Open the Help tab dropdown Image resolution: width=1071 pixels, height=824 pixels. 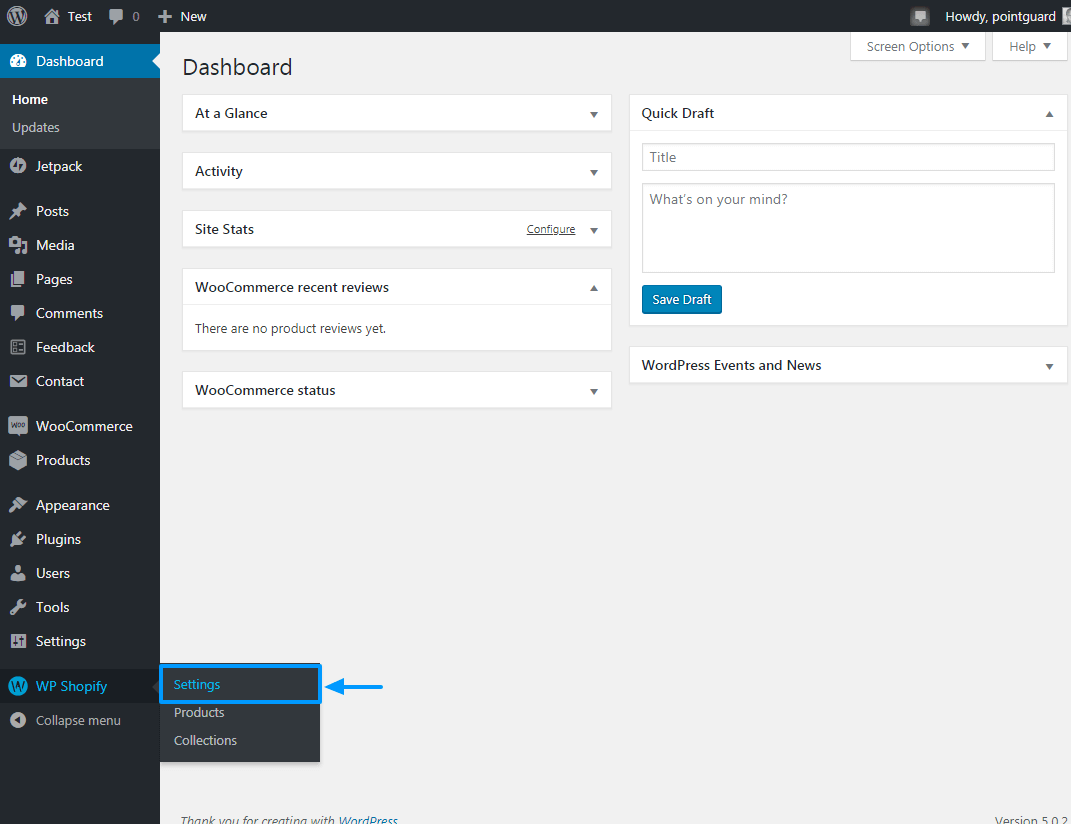point(1029,46)
